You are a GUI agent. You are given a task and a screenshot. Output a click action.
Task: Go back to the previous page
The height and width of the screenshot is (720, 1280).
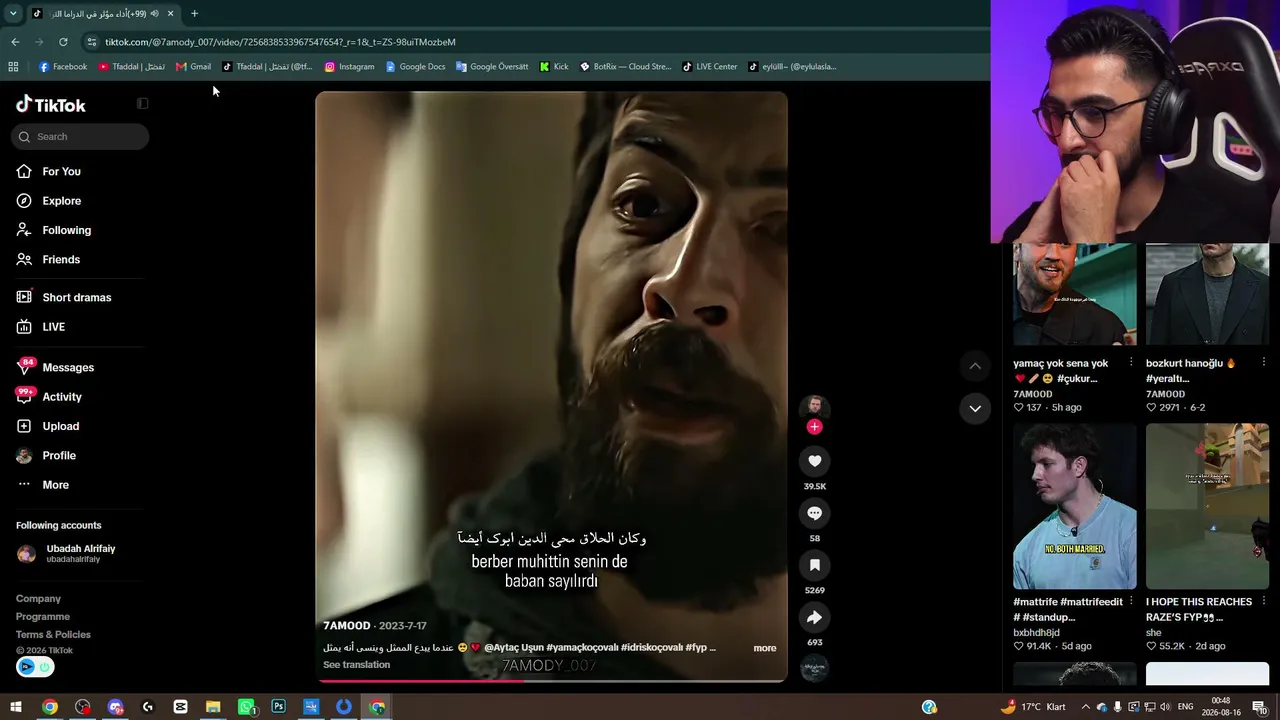tap(15, 42)
